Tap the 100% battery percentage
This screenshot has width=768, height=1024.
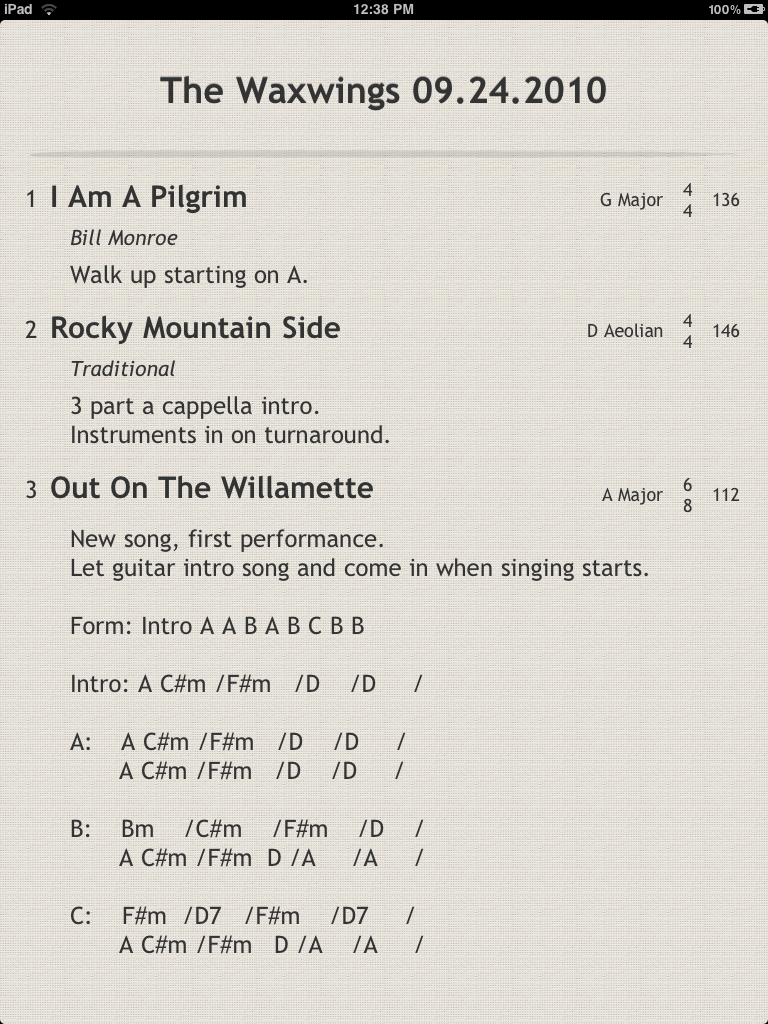pos(723,9)
